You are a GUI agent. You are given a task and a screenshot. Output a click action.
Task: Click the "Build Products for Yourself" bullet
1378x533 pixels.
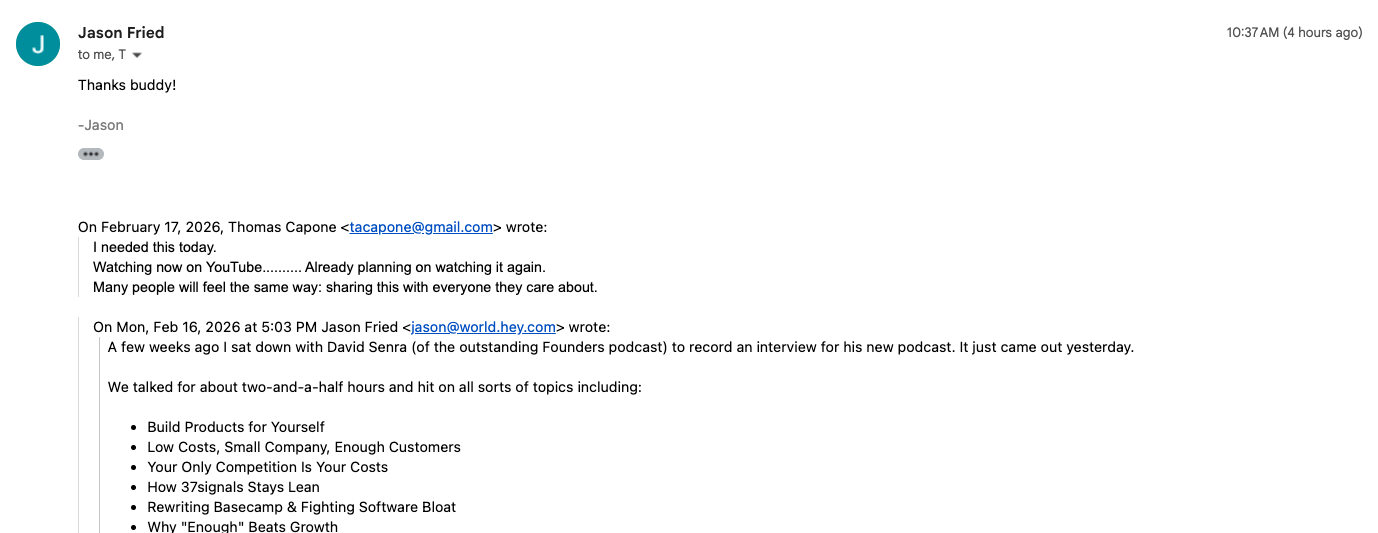pyautogui.click(x=236, y=427)
